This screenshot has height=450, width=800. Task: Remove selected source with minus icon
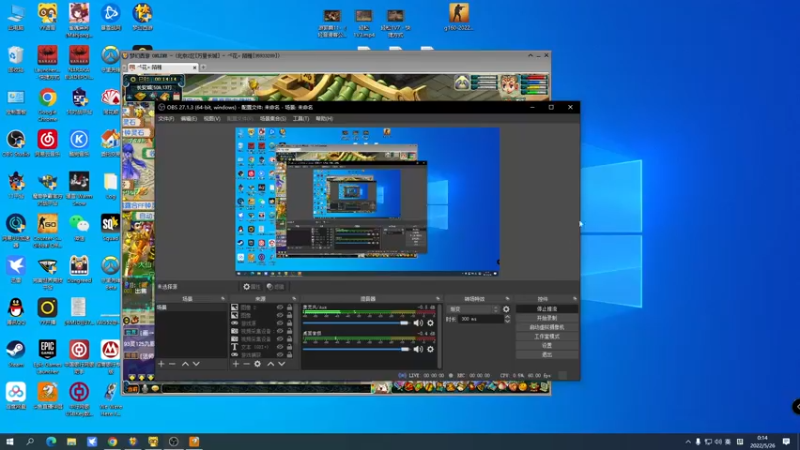tap(246, 364)
